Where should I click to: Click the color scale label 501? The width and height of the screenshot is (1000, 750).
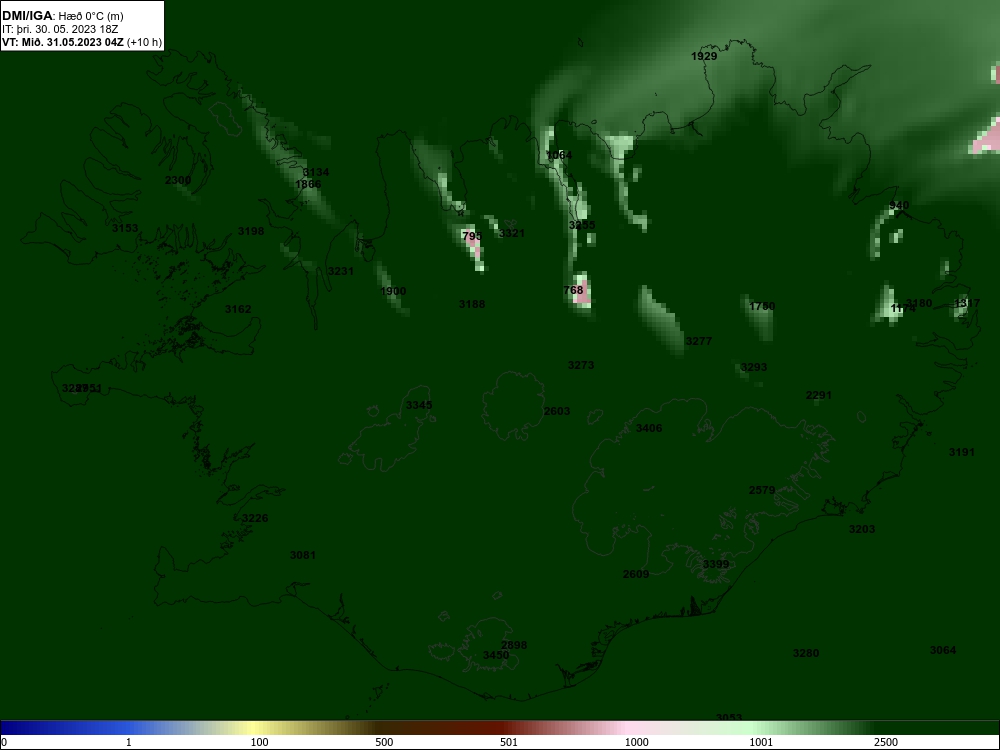pos(509,742)
